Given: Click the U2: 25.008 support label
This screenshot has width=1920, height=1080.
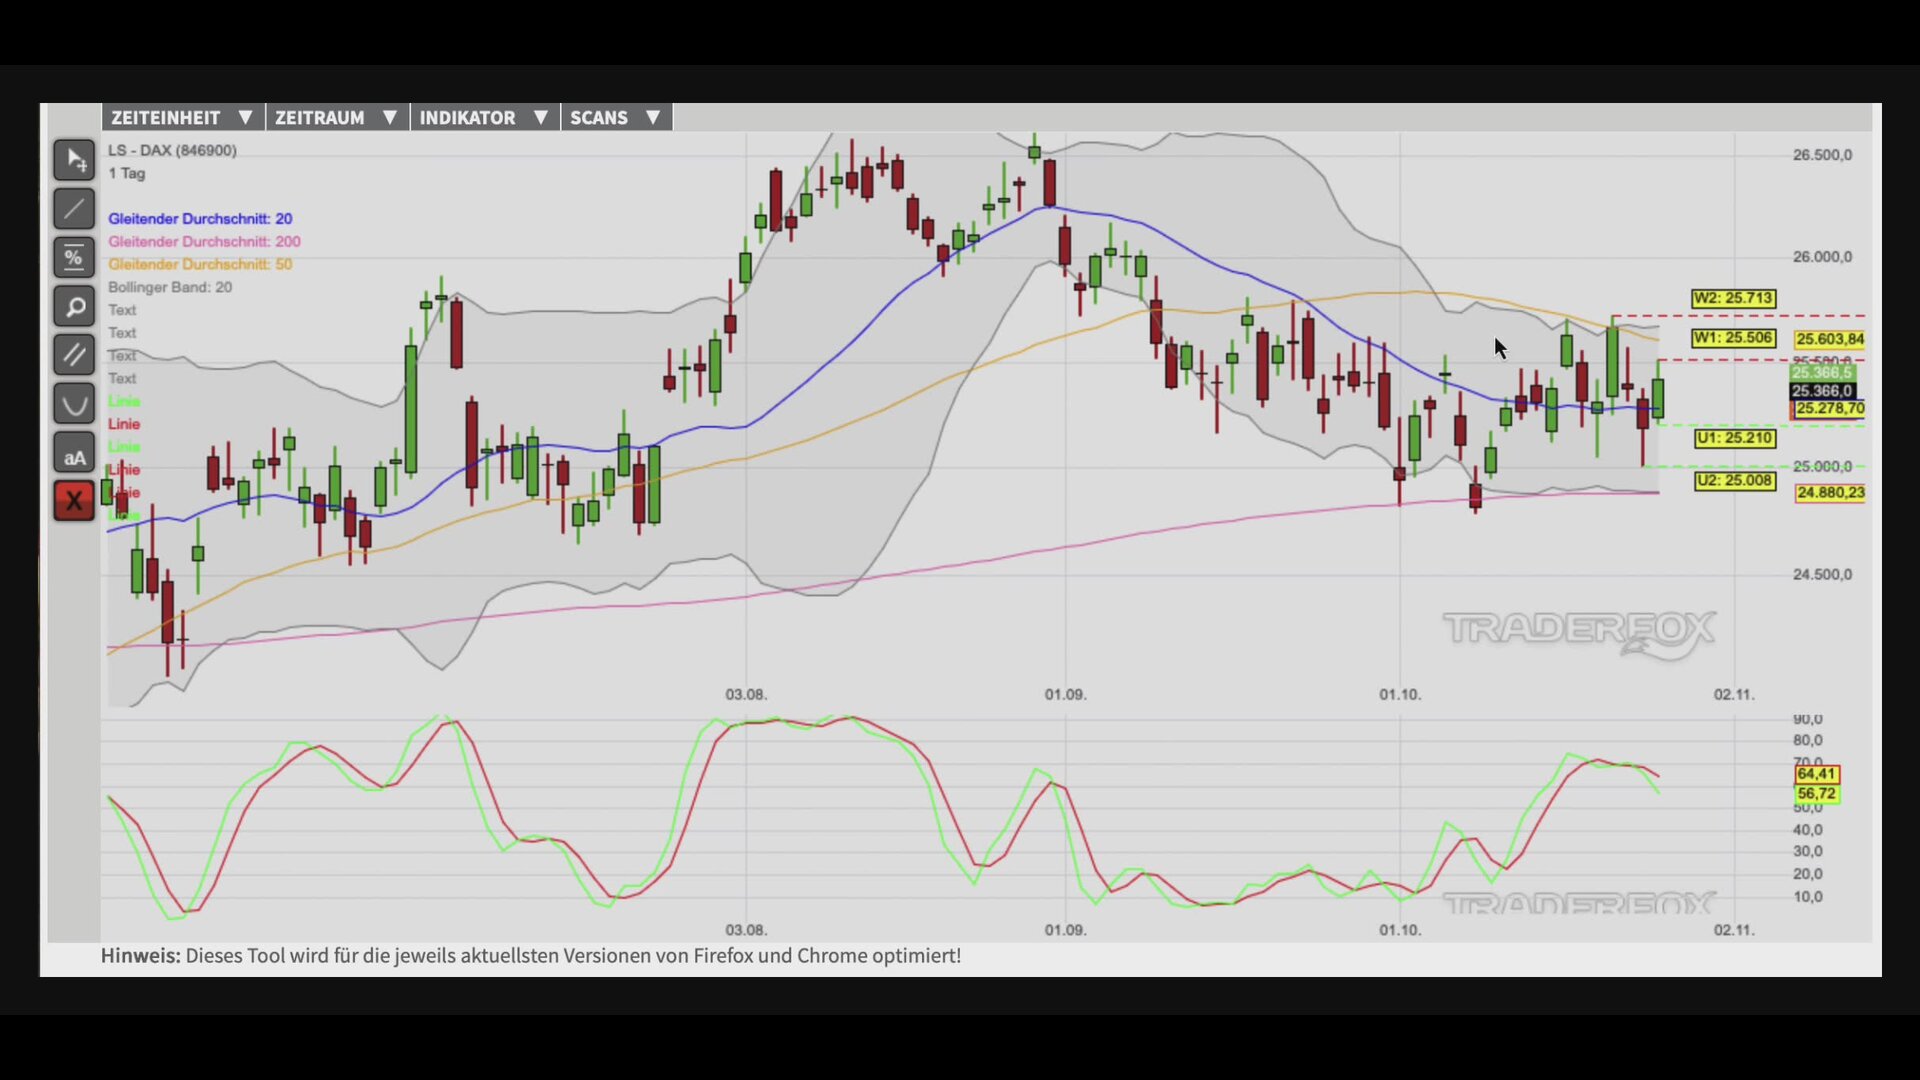Looking at the screenshot, I should (x=1735, y=481).
